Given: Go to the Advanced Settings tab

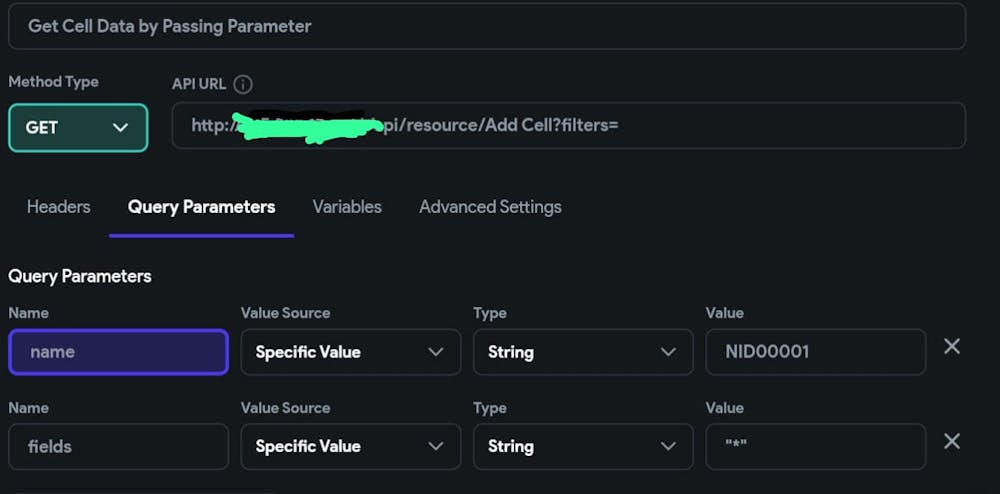Looking at the screenshot, I should (490, 207).
